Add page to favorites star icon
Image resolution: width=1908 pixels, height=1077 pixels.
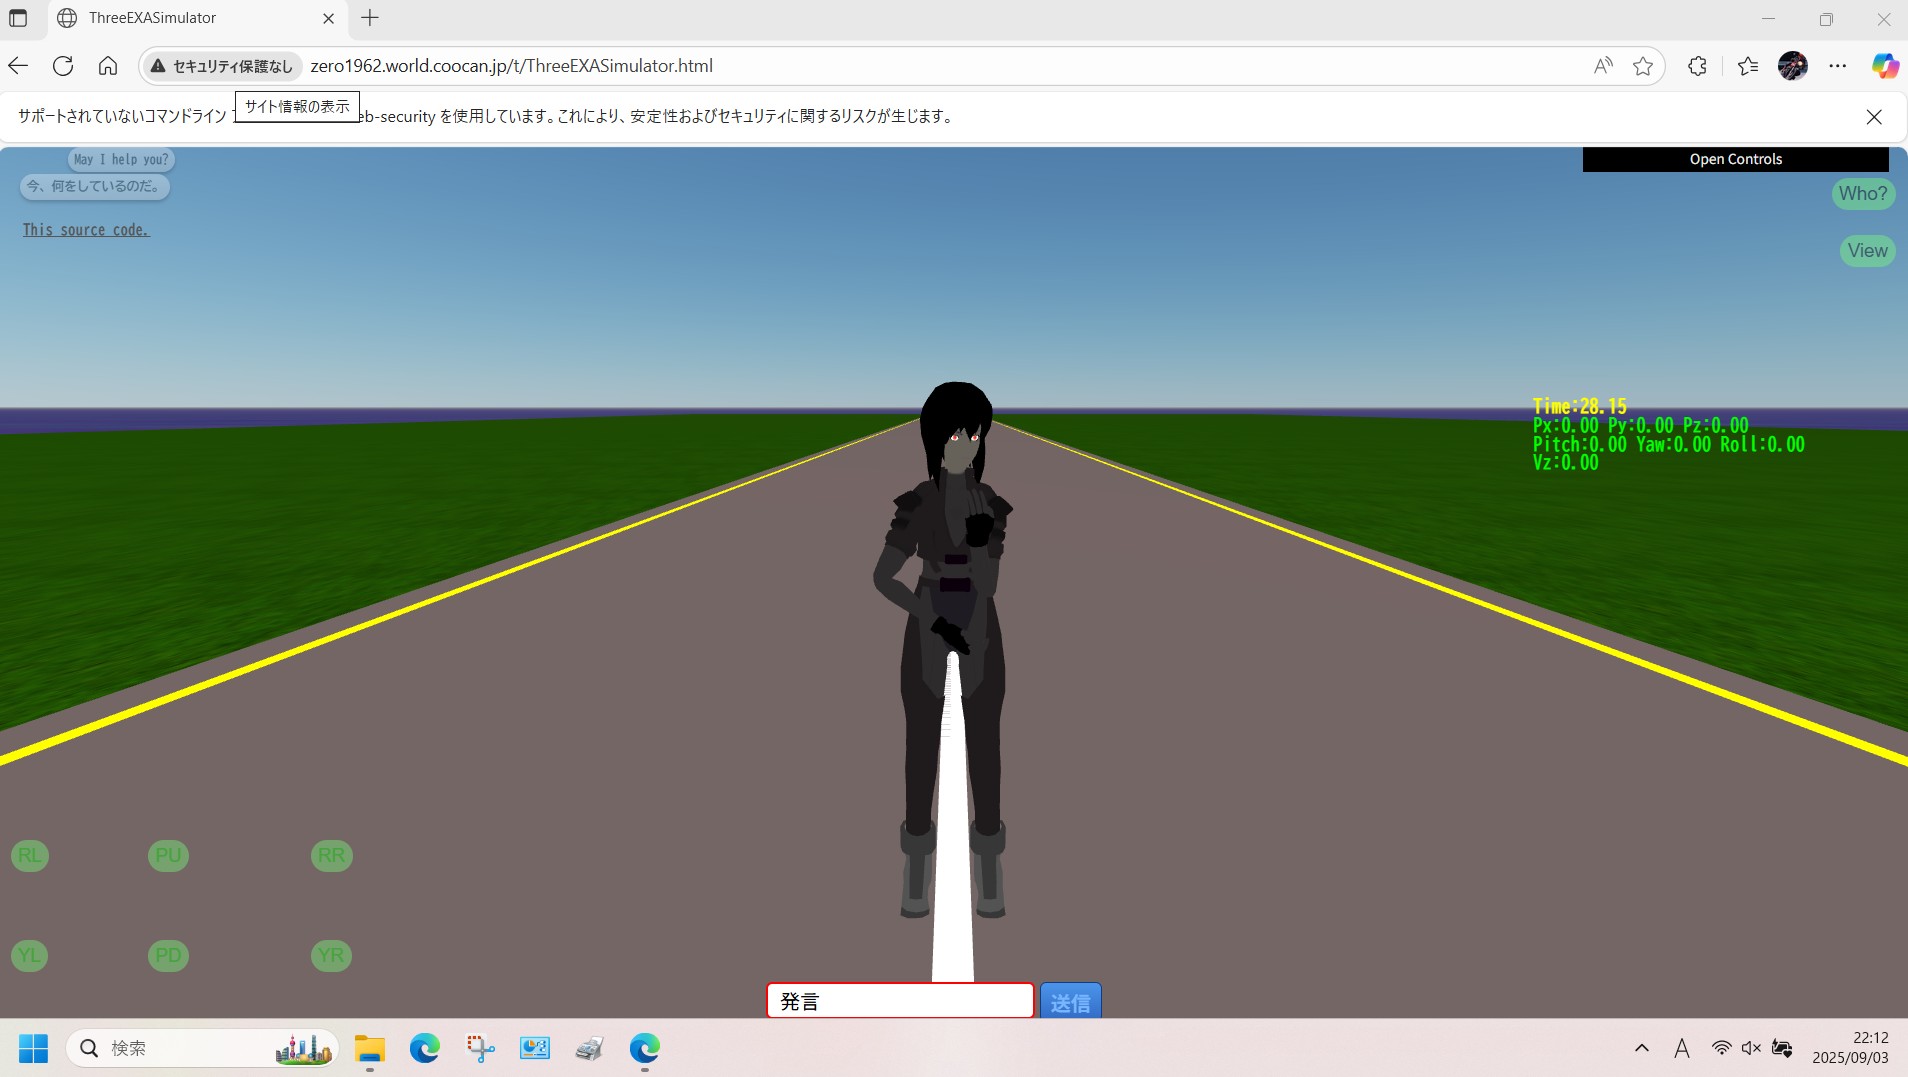pyautogui.click(x=1642, y=66)
